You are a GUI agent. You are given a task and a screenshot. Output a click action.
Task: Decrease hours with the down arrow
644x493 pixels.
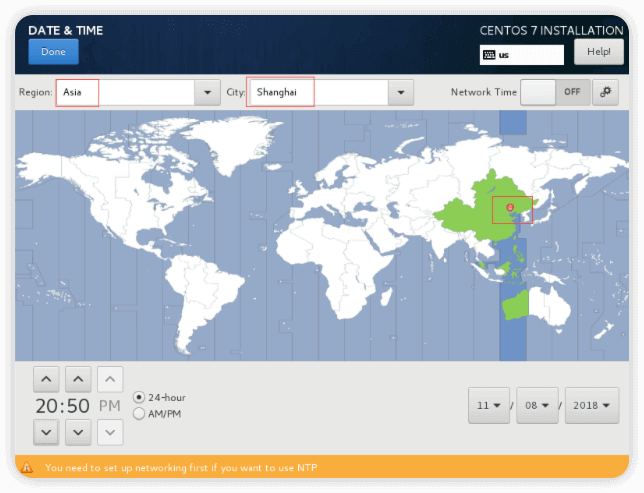point(46,432)
